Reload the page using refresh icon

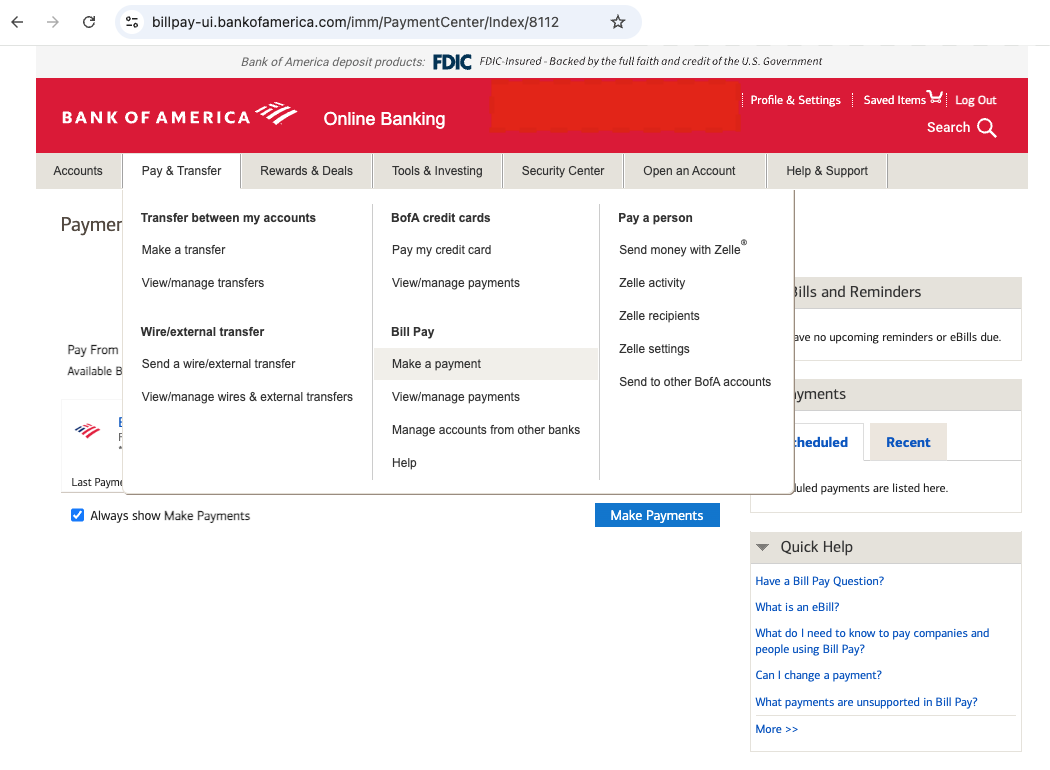(x=88, y=21)
